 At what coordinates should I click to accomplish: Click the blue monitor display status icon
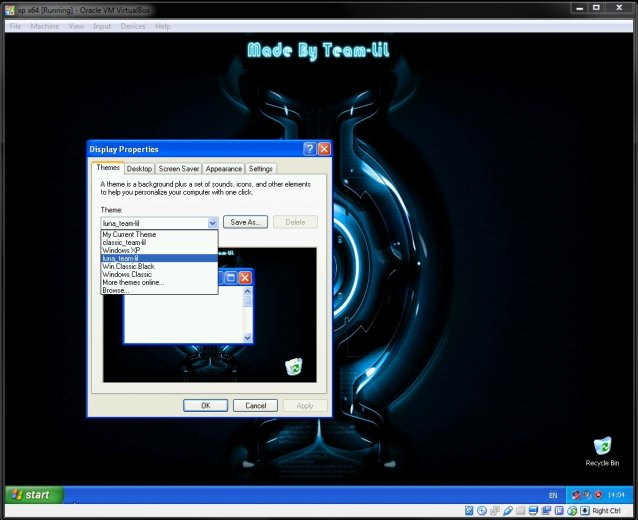(533, 510)
